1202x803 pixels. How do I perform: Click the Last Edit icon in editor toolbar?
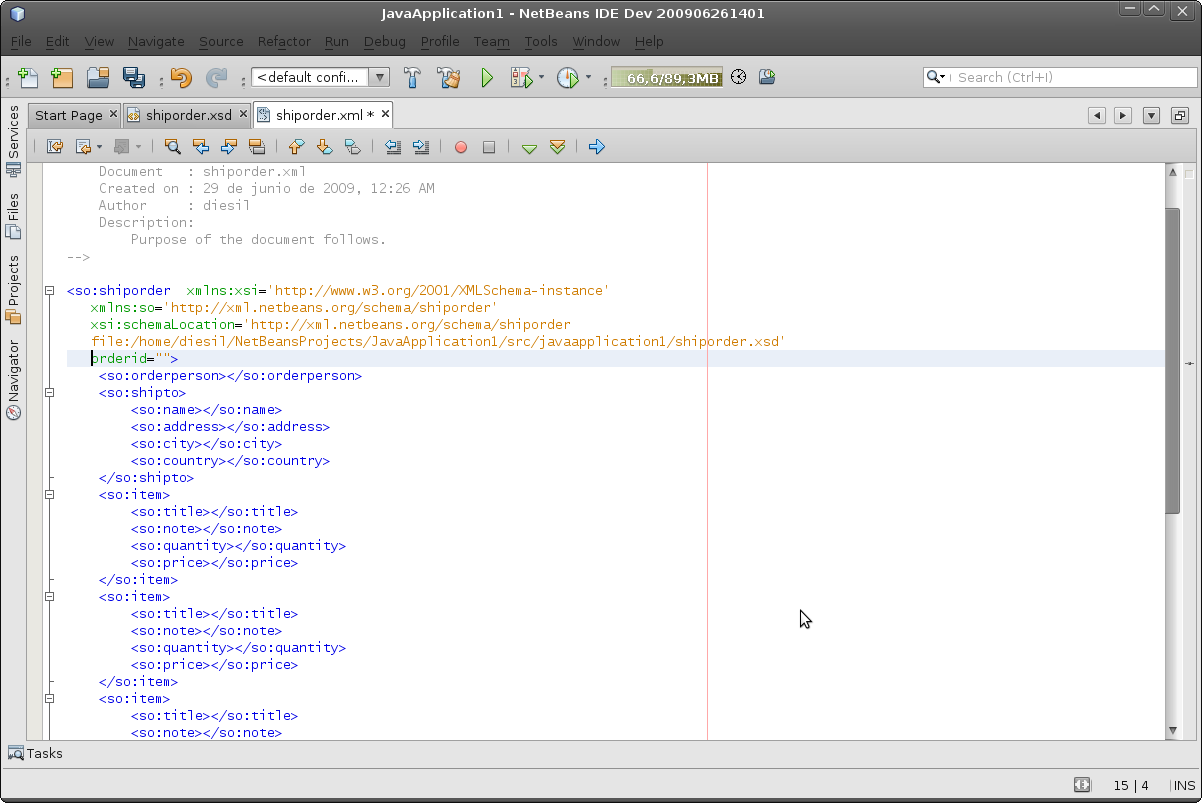pyautogui.click(x=55, y=147)
